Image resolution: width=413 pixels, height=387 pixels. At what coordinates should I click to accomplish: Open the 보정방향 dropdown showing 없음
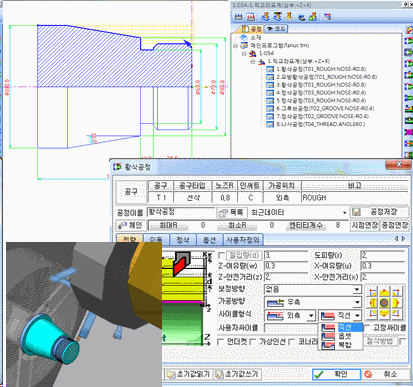point(313,289)
